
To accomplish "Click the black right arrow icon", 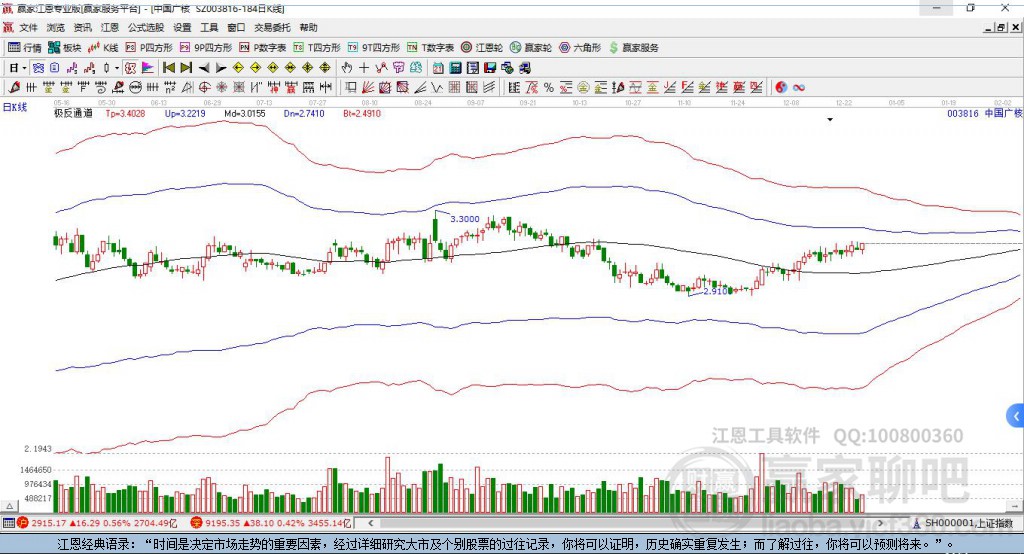I will tap(221, 68).
